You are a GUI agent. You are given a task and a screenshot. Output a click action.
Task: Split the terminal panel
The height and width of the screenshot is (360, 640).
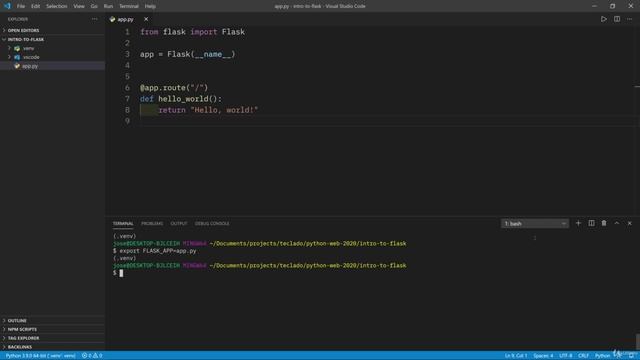(x=591, y=223)
